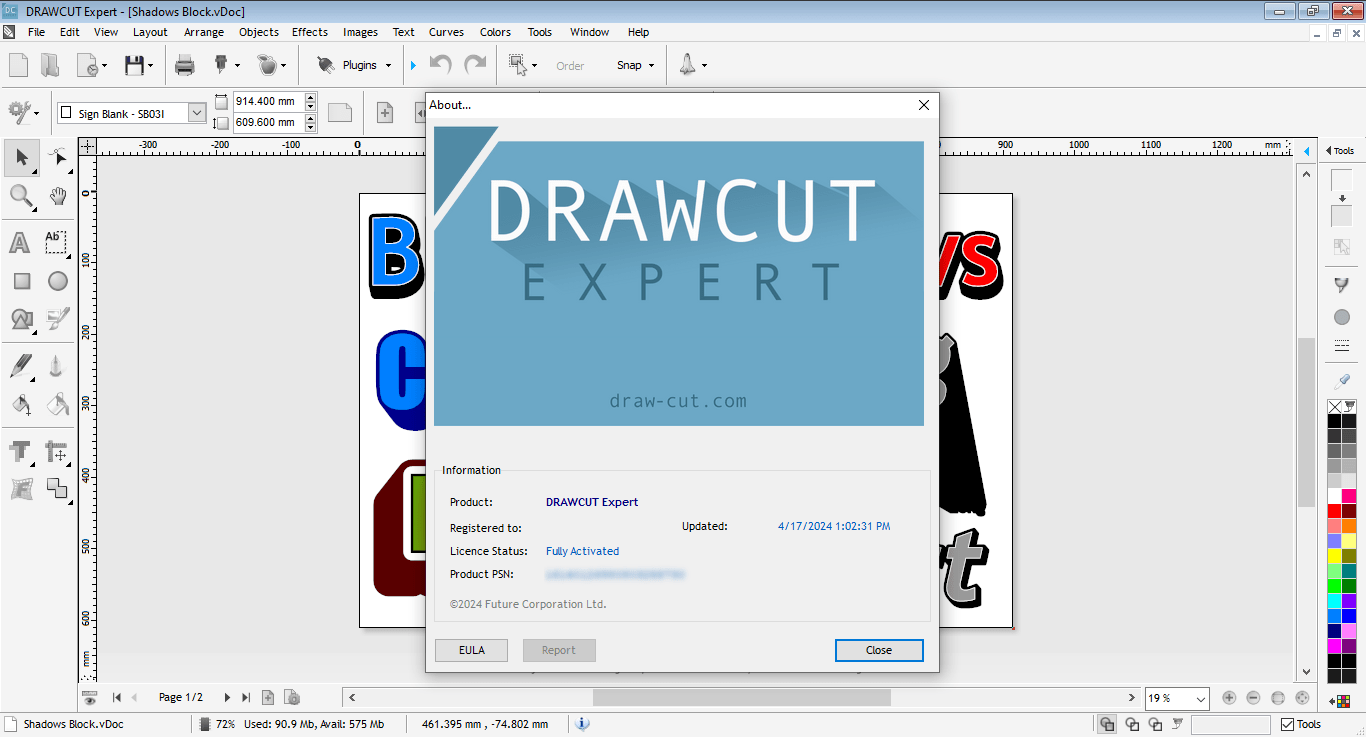This screenshot has height=737, width=1366.
Task: Select the Hand pan tool
Action: [x=58, y=195]
